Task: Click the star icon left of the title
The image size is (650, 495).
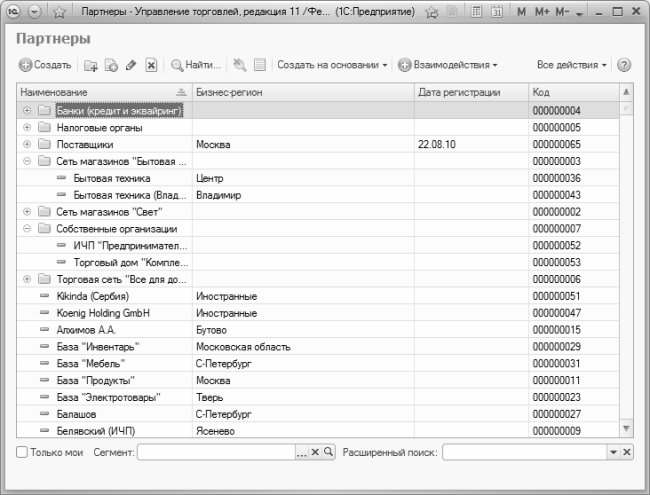Action: [x=59, y=12]
